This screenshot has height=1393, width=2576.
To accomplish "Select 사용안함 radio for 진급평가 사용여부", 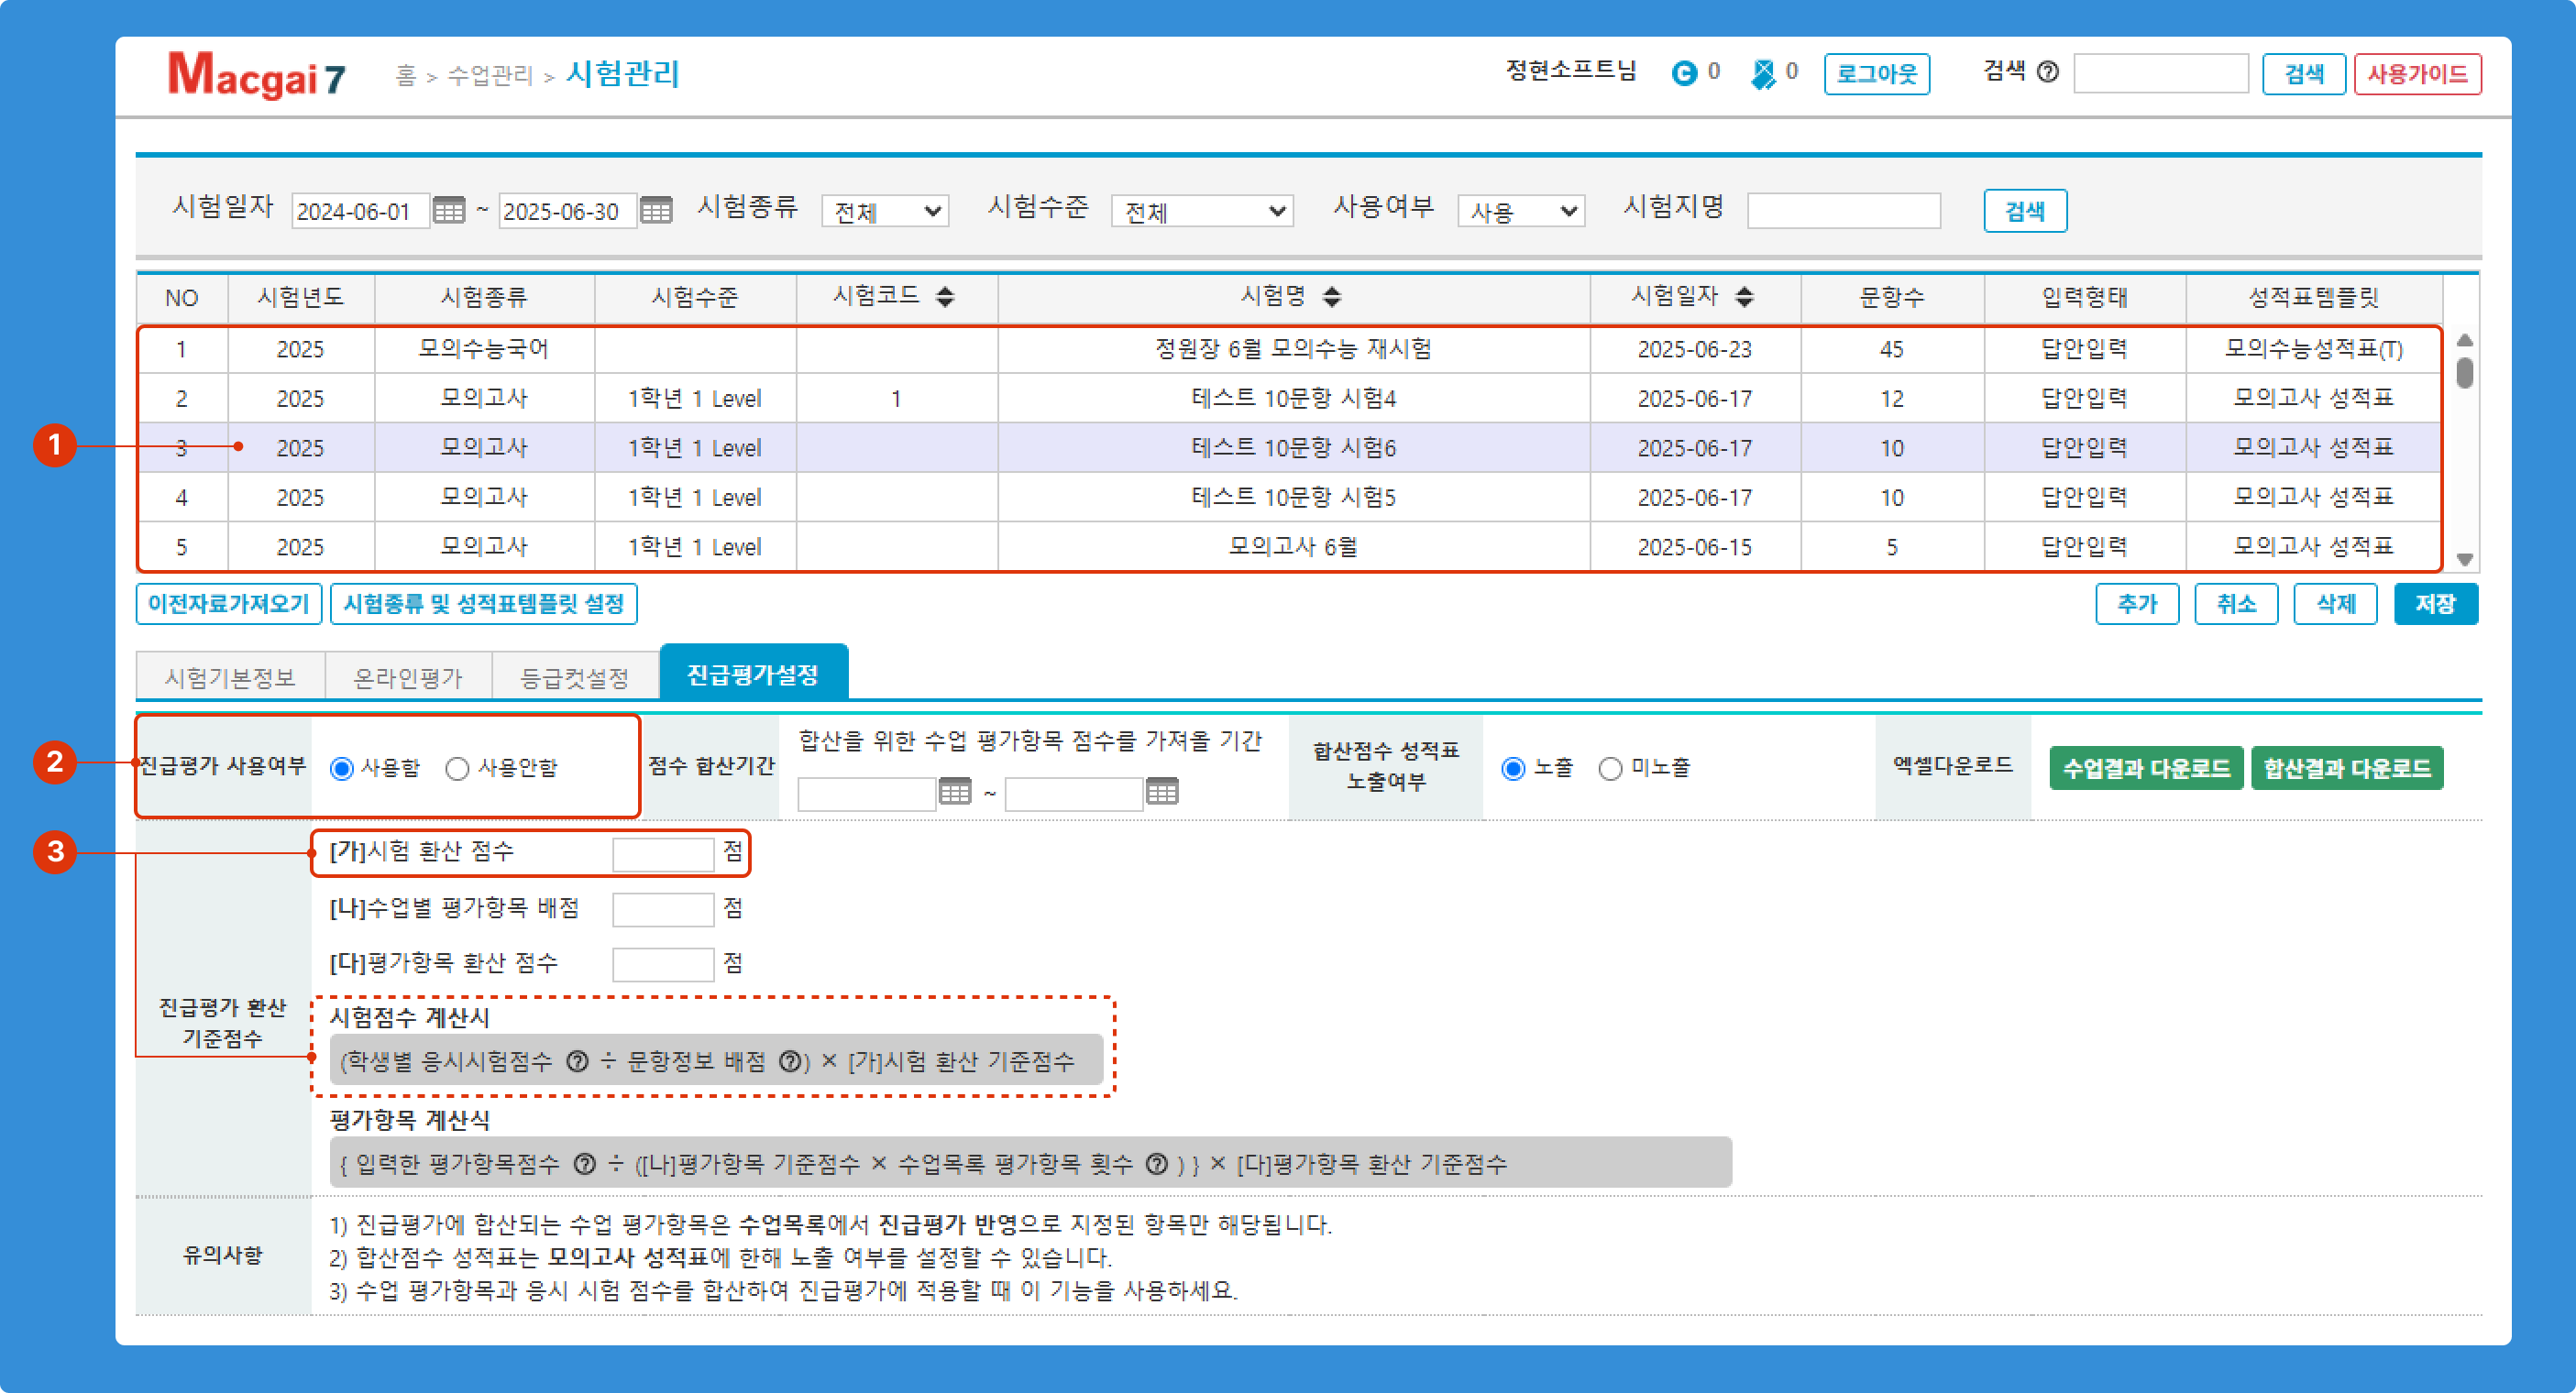I will [457, 768].
